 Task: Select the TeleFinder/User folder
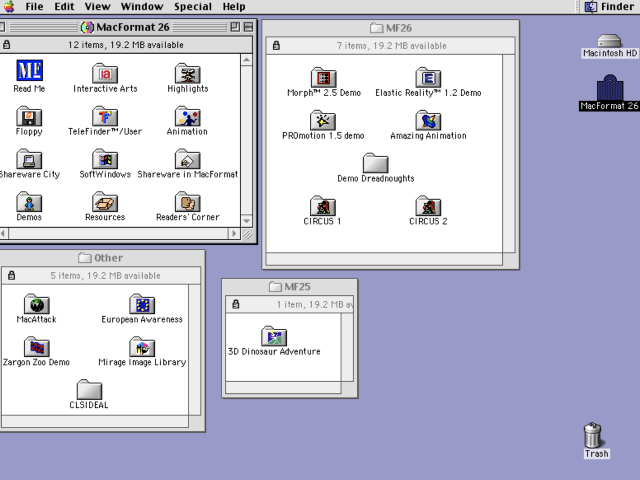pyautogui.click(x=105, y=116)
